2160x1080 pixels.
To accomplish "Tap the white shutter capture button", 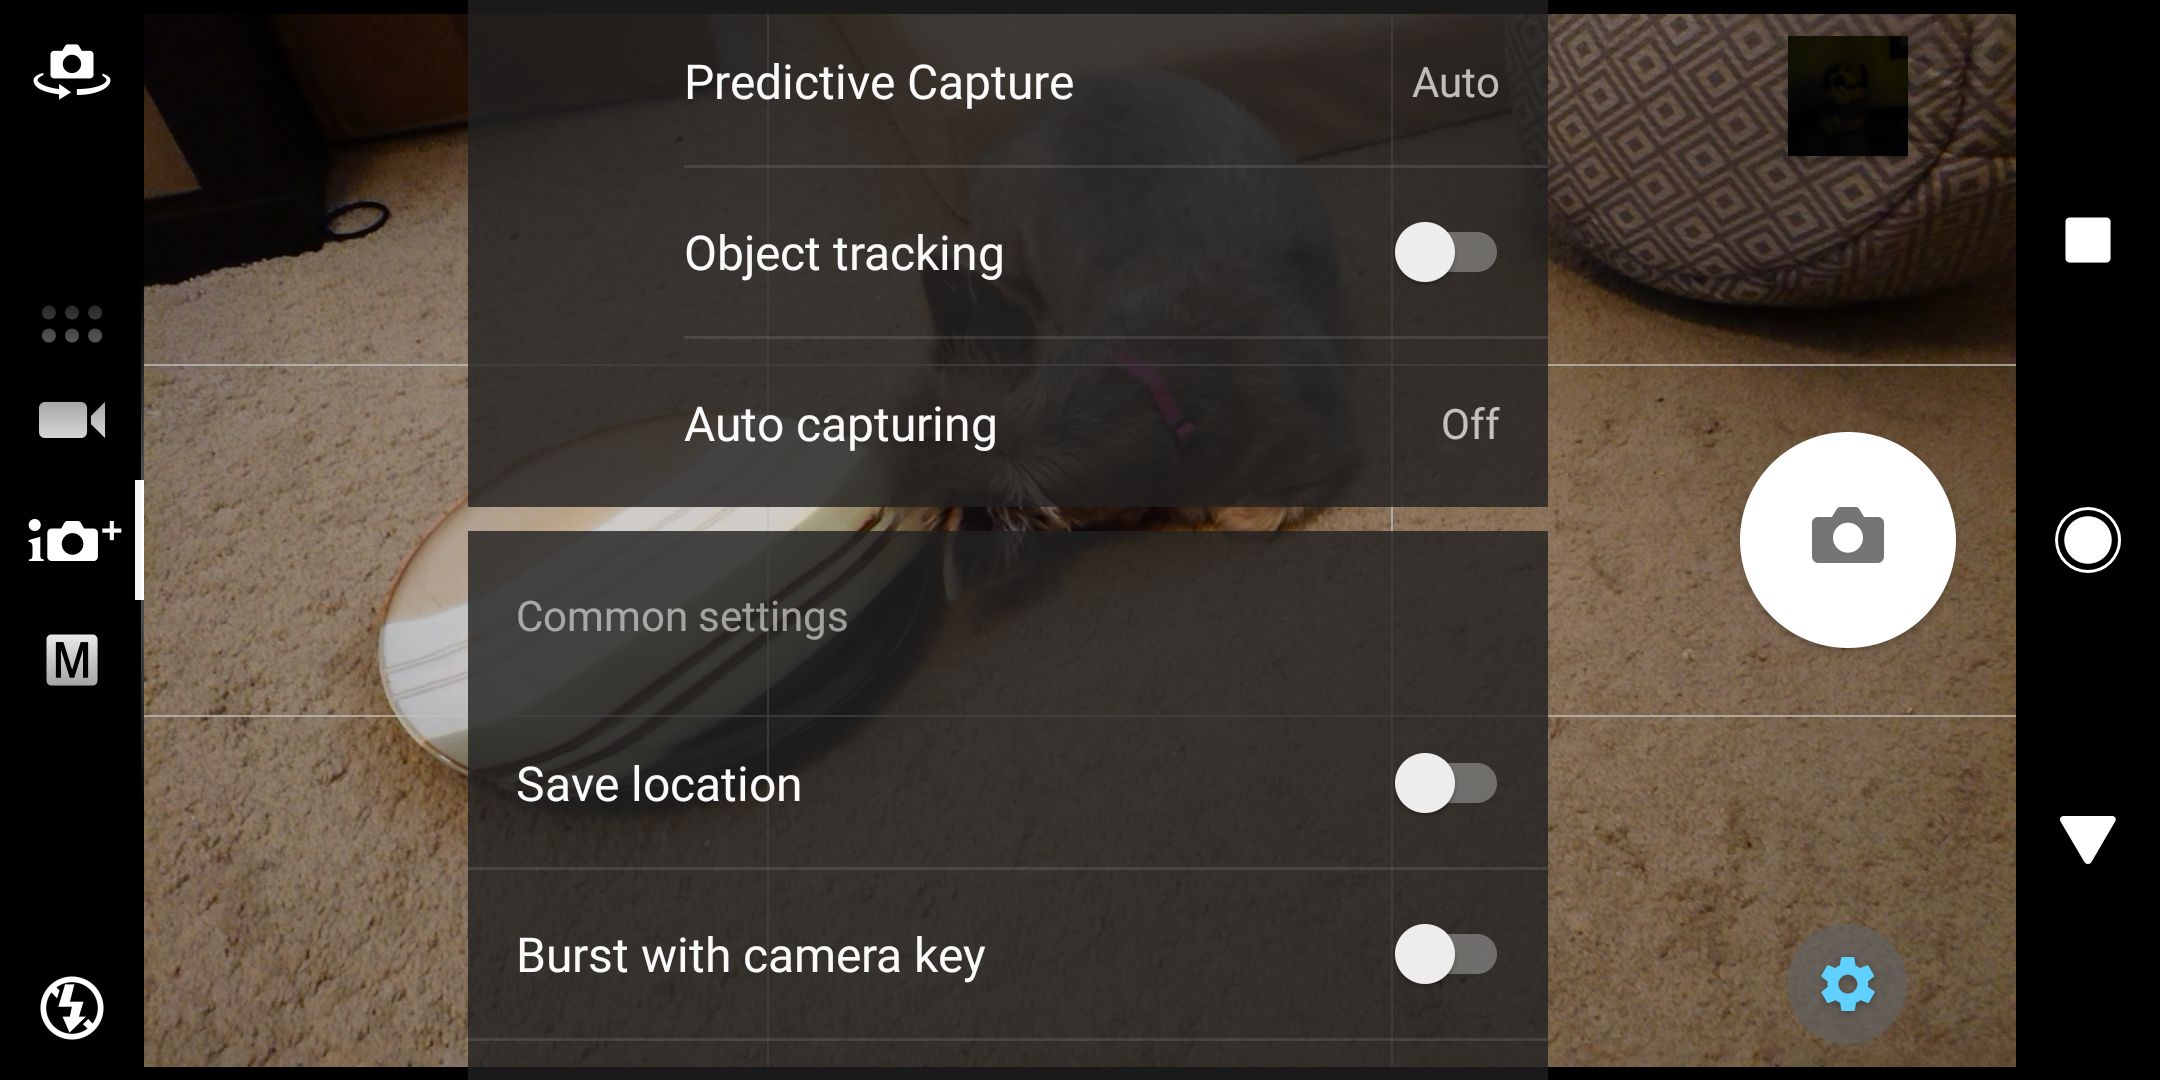I will (x=1848, y=540).
